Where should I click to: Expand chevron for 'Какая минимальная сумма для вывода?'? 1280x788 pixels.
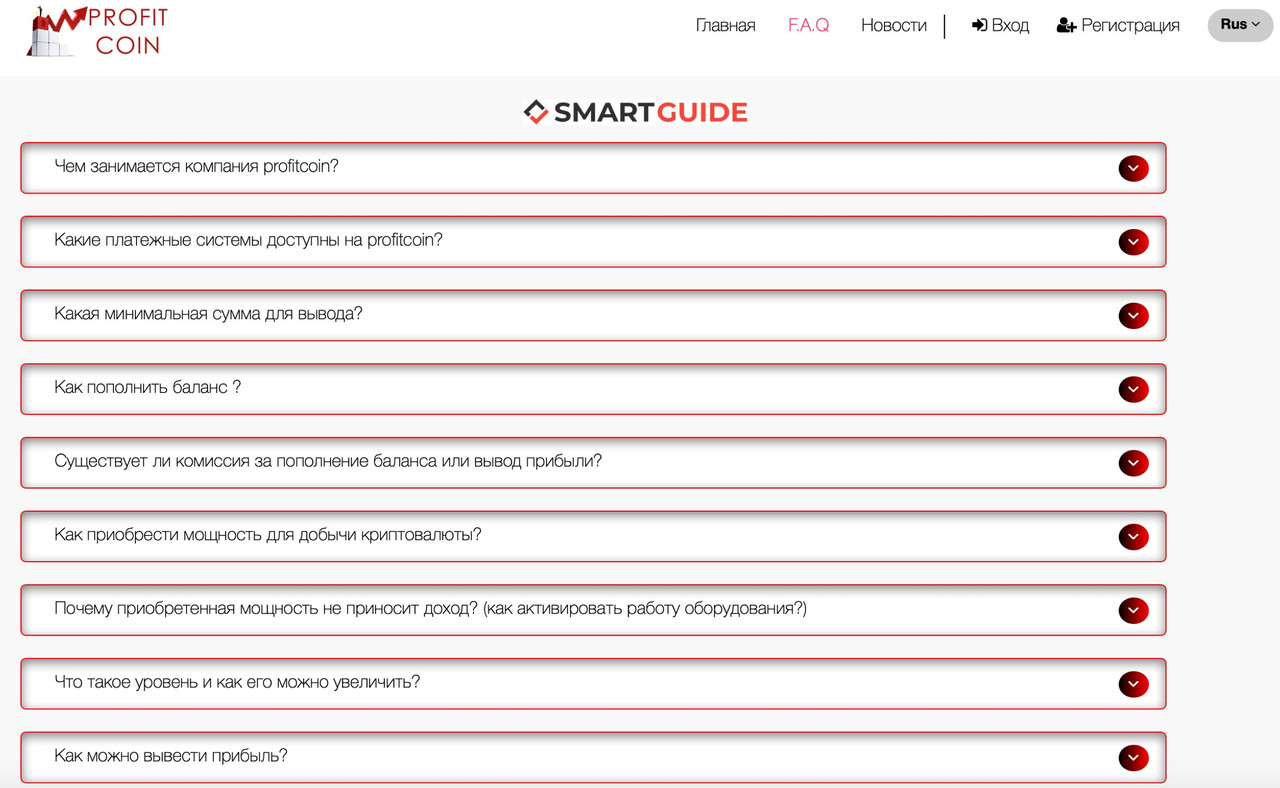(x=1133, y=316)
